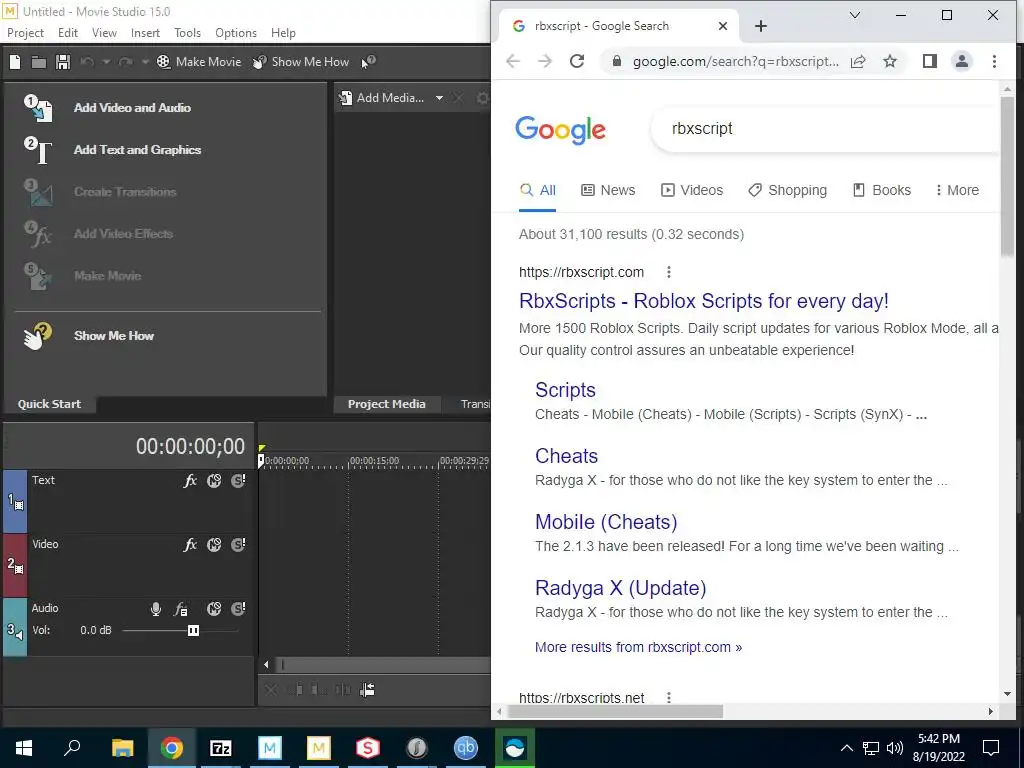Viewport: 1024px width, 768px height.
Task: Mute the Audio track
Action: pyautogui.click(x=214, y=609)
